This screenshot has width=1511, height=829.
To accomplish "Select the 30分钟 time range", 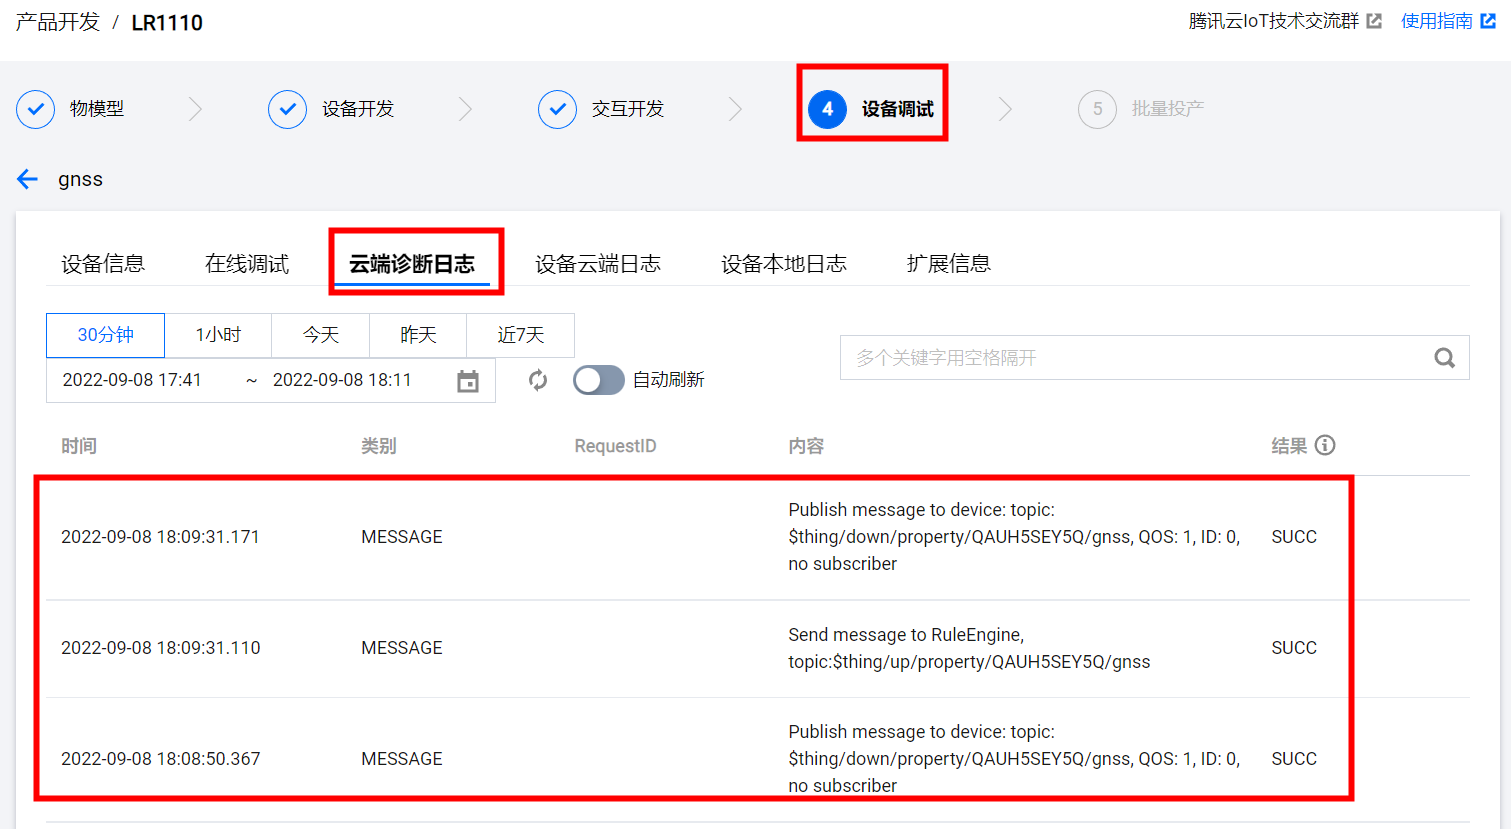I will pyautogui.click(x=105, y=335).
